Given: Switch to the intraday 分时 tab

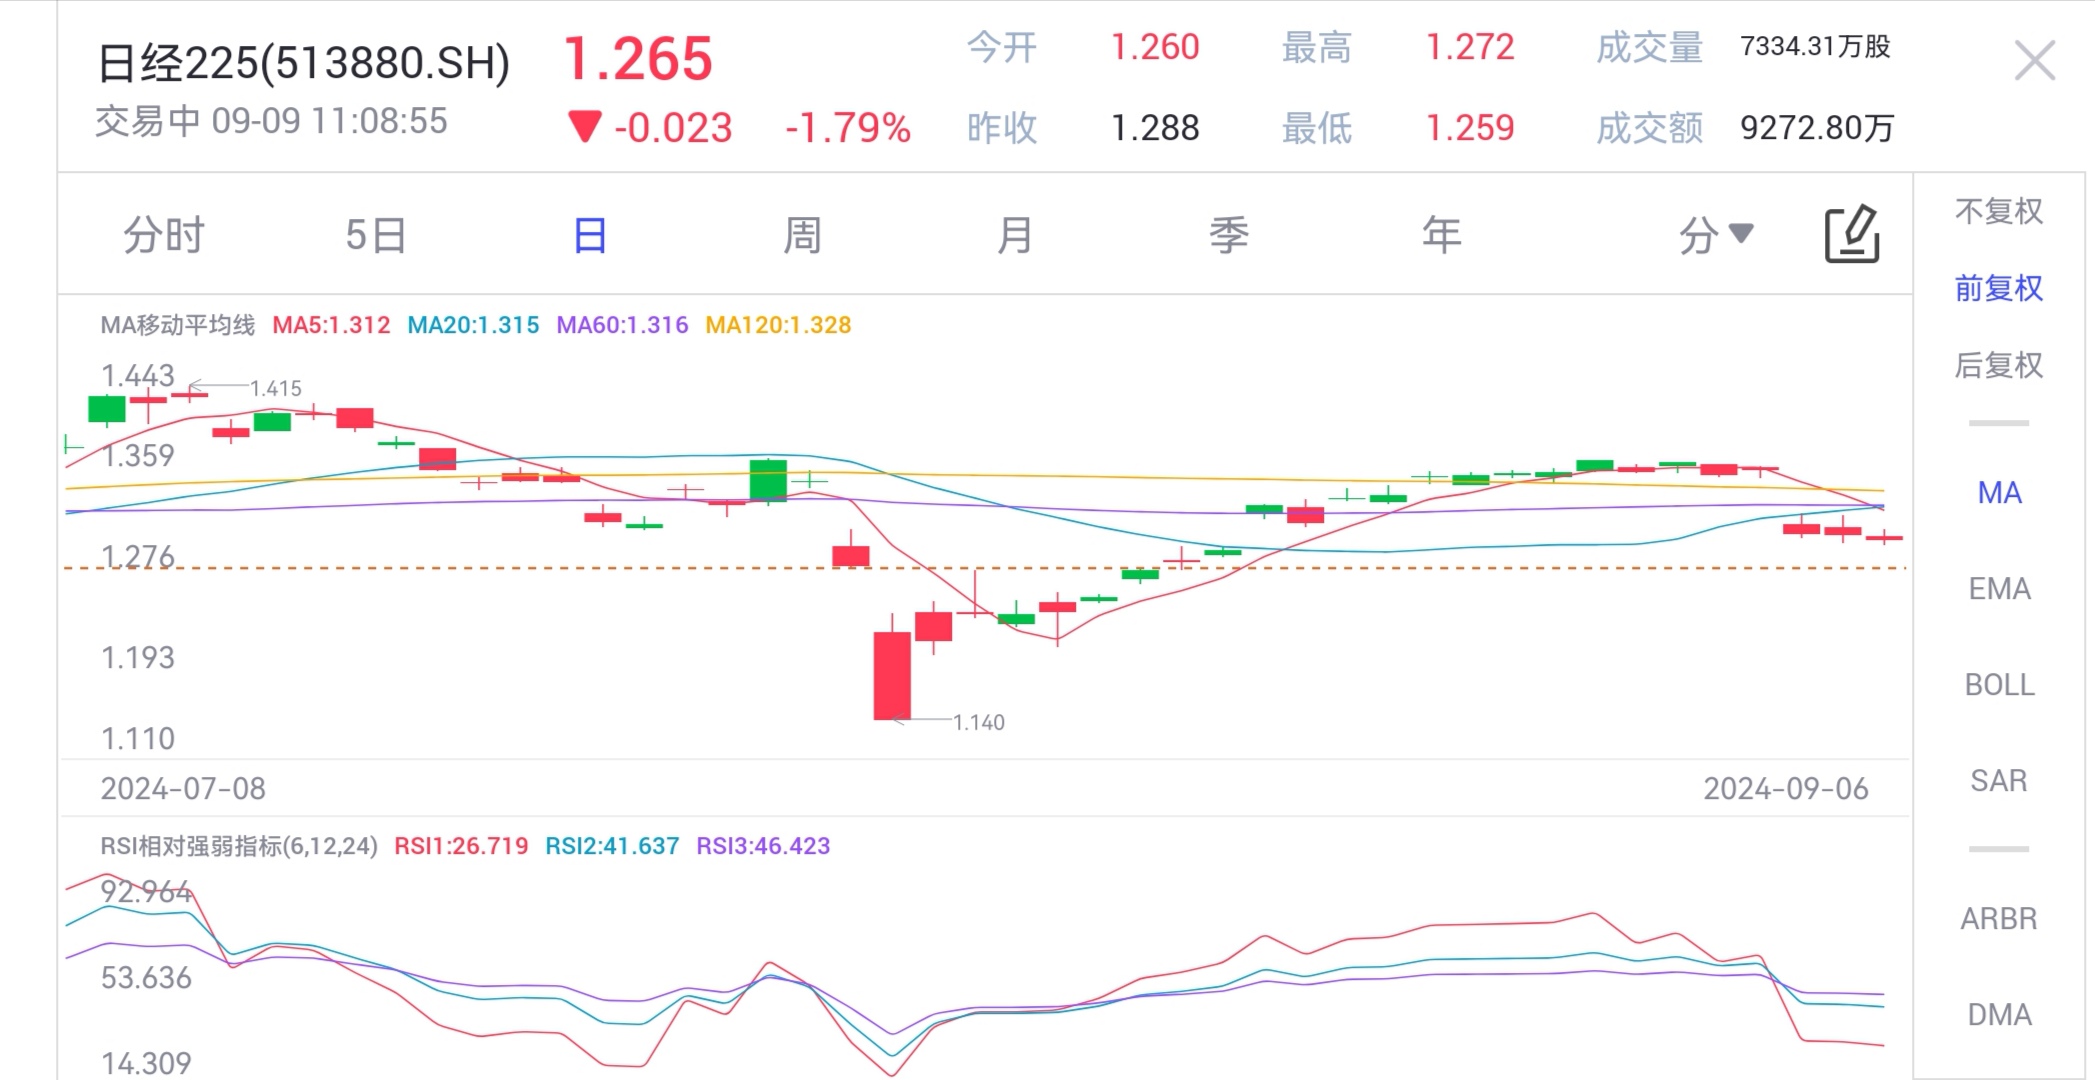Looking at the screenshot, I should pyautogui.click(x=164, y=236).
